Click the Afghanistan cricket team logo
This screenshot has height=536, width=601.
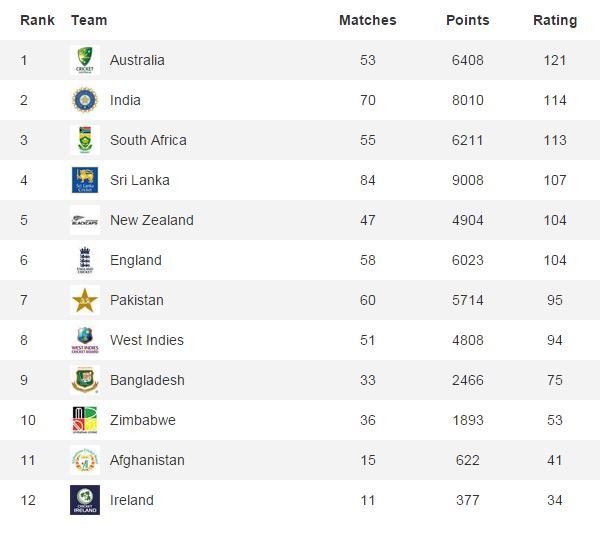click(85, 460)
